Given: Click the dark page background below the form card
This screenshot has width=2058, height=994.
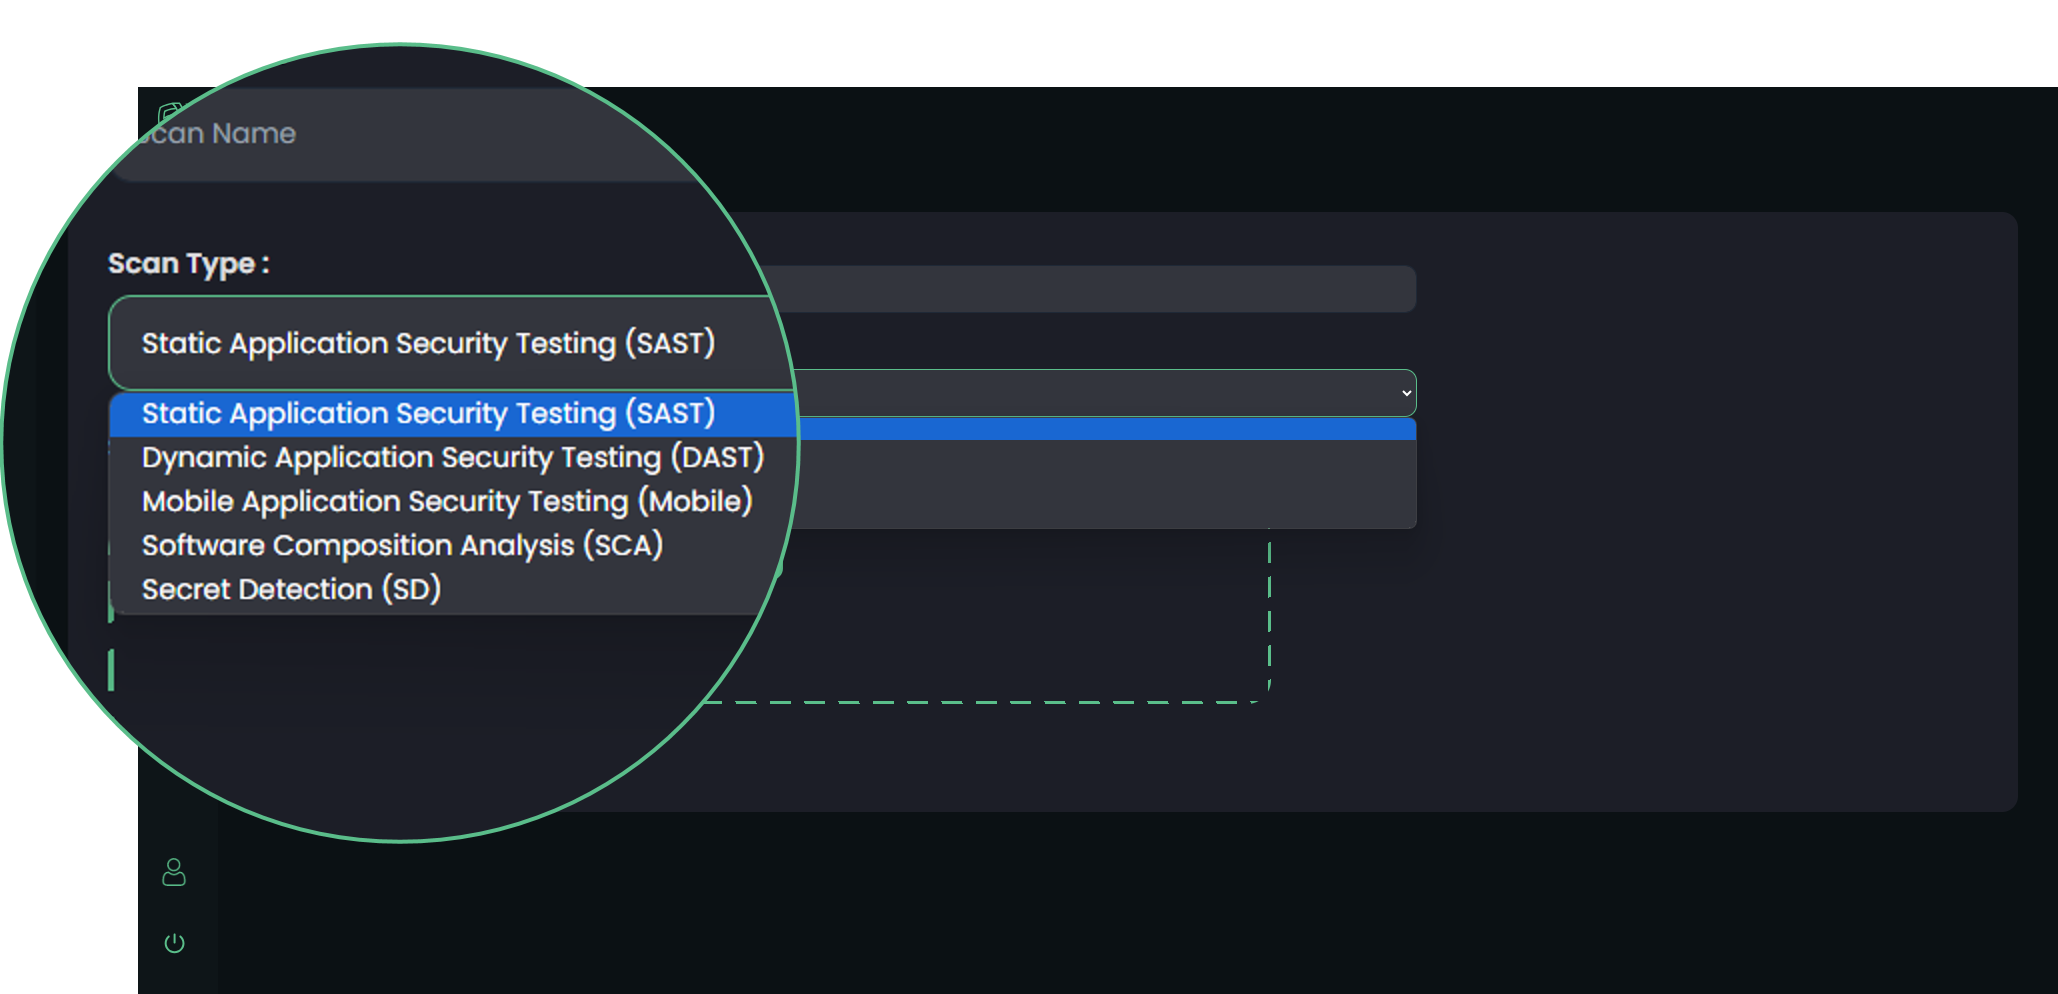Looking at the screenshot, I should pos(1100,900).
